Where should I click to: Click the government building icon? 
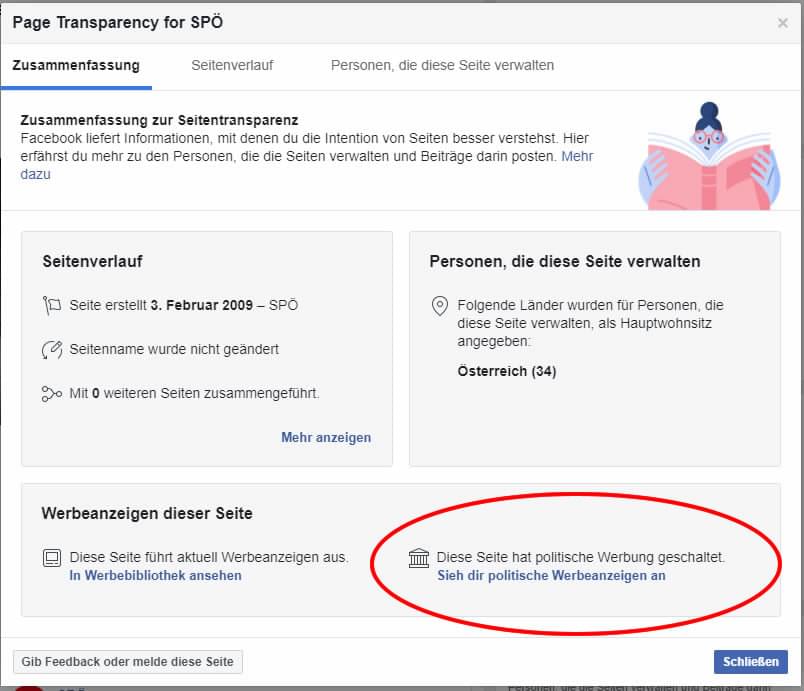(x=418, y=558)
